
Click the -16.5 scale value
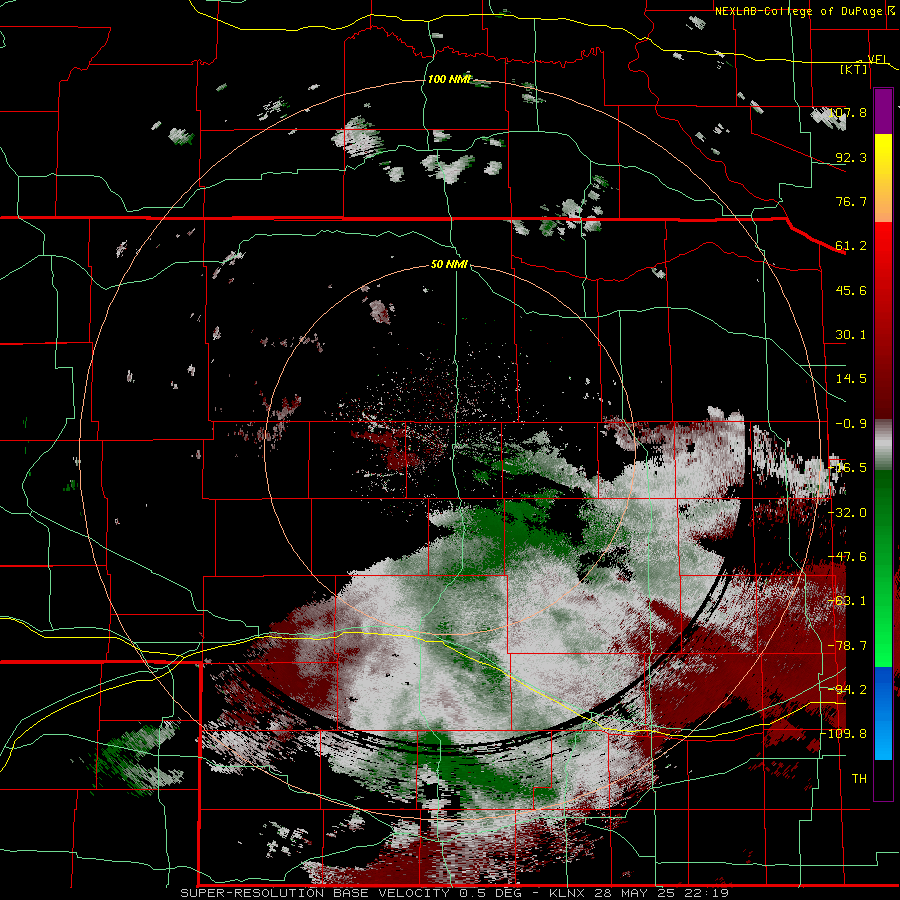848,468
